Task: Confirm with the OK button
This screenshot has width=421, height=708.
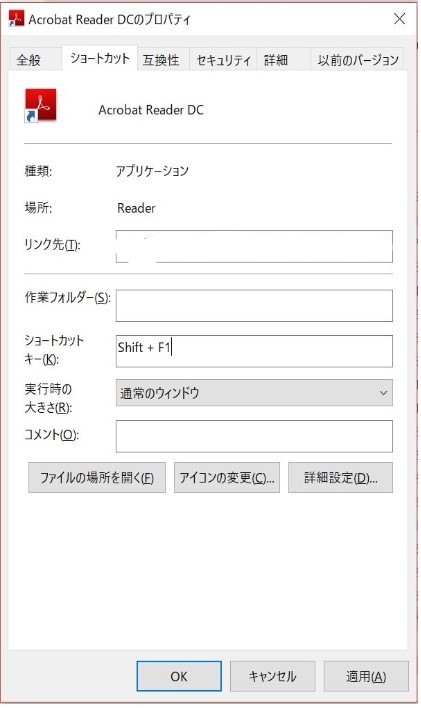Action: tap(179, 676)
